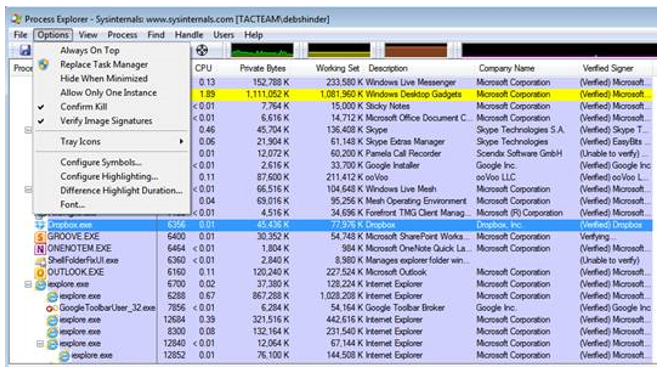Open the Process menu
662x369 pixels.
click(122, 35)
